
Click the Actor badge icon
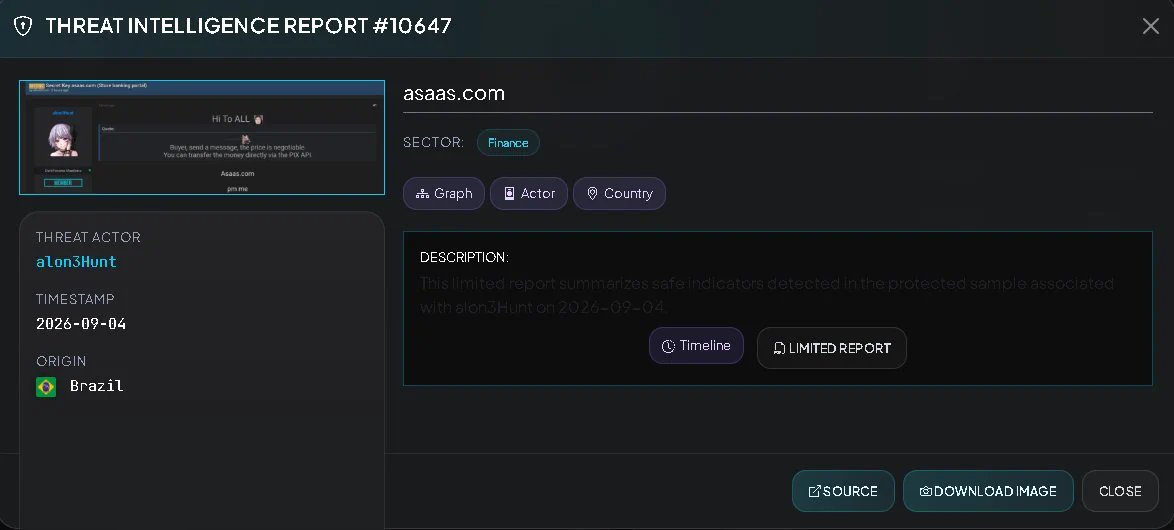[x=509, y=194]
